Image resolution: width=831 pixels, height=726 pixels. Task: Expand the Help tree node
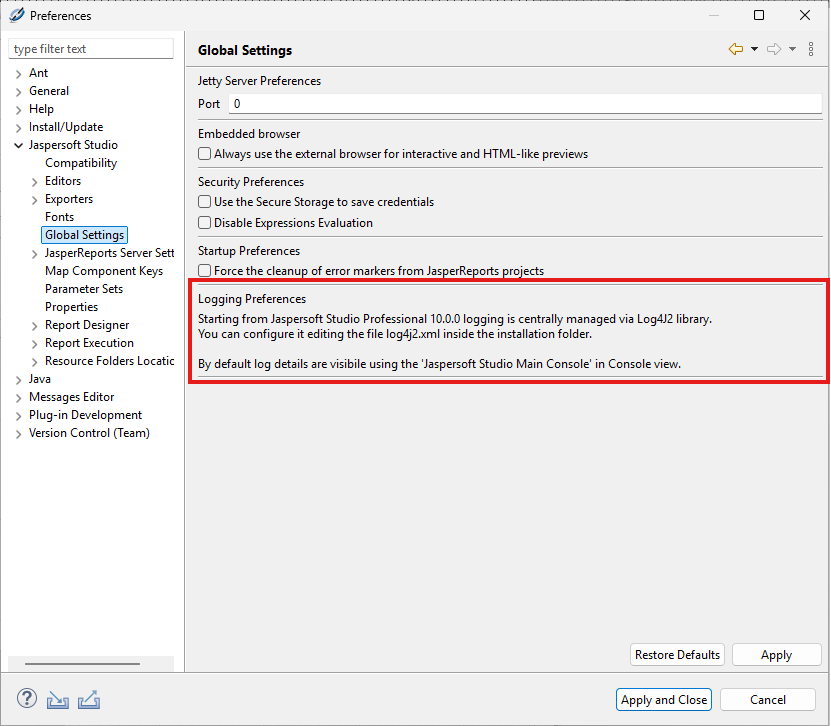(x=19, y=110)
